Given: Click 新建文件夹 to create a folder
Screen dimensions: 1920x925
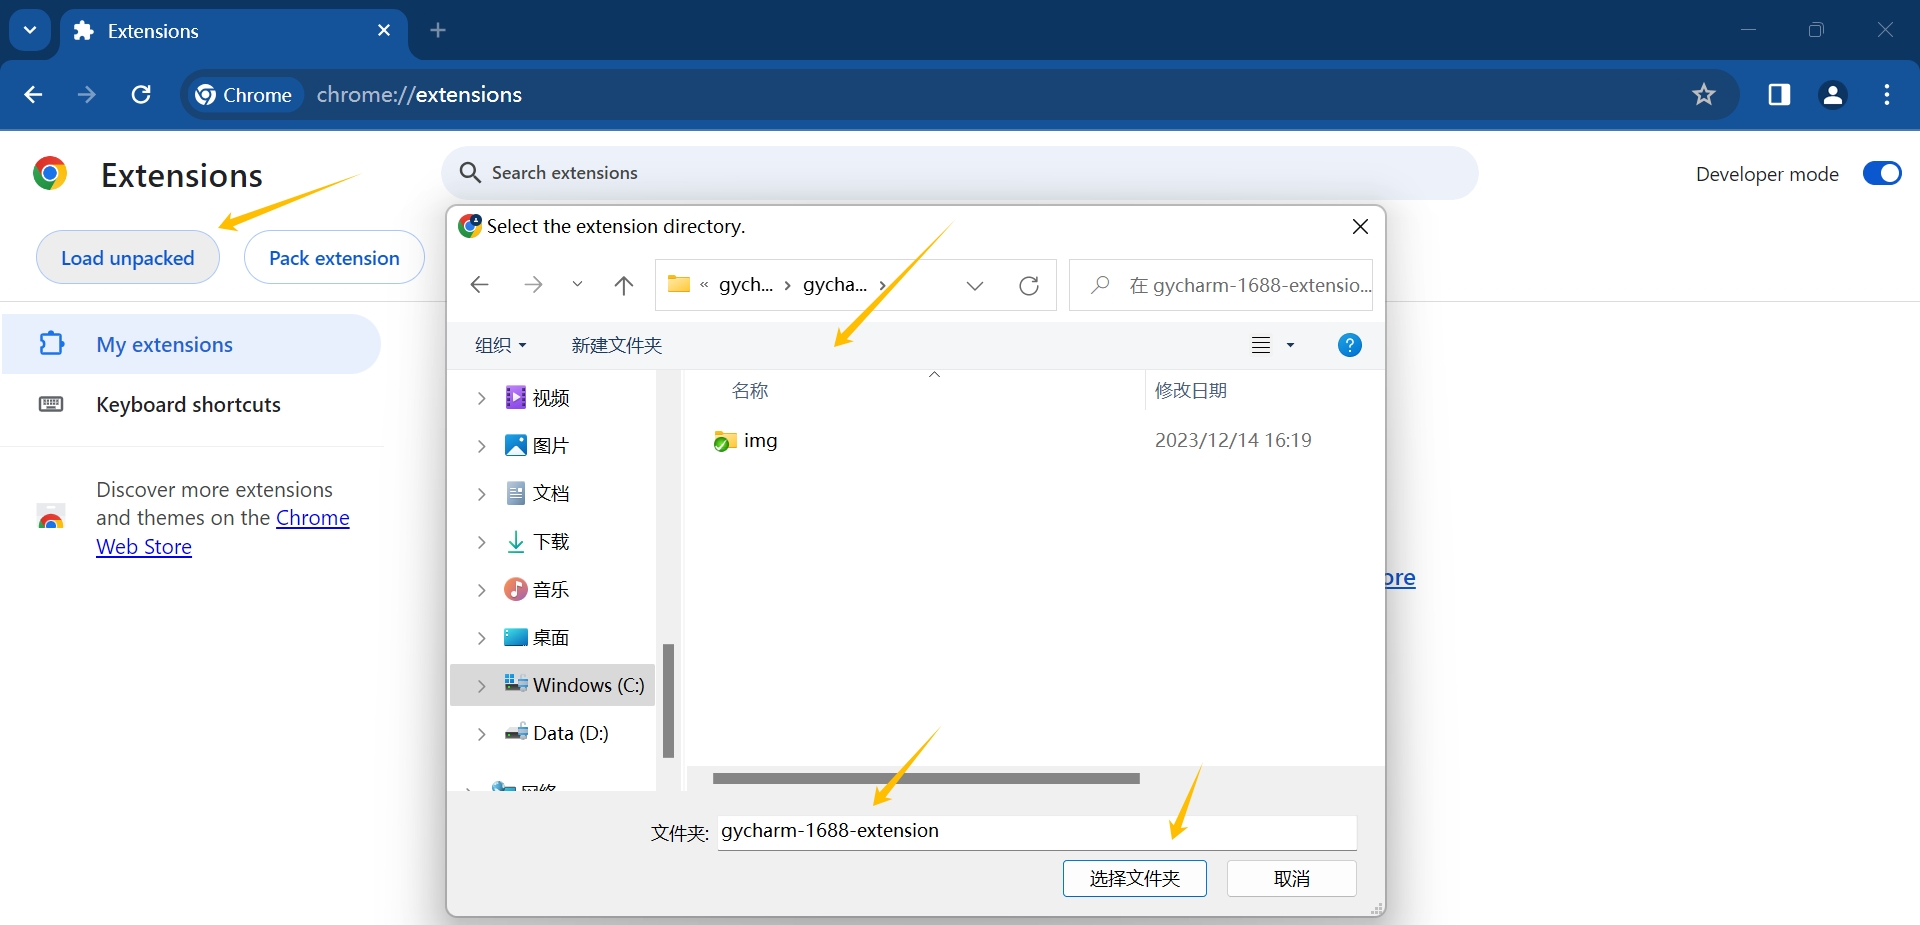Looking at the screenshot, I should tap(617, 345).
